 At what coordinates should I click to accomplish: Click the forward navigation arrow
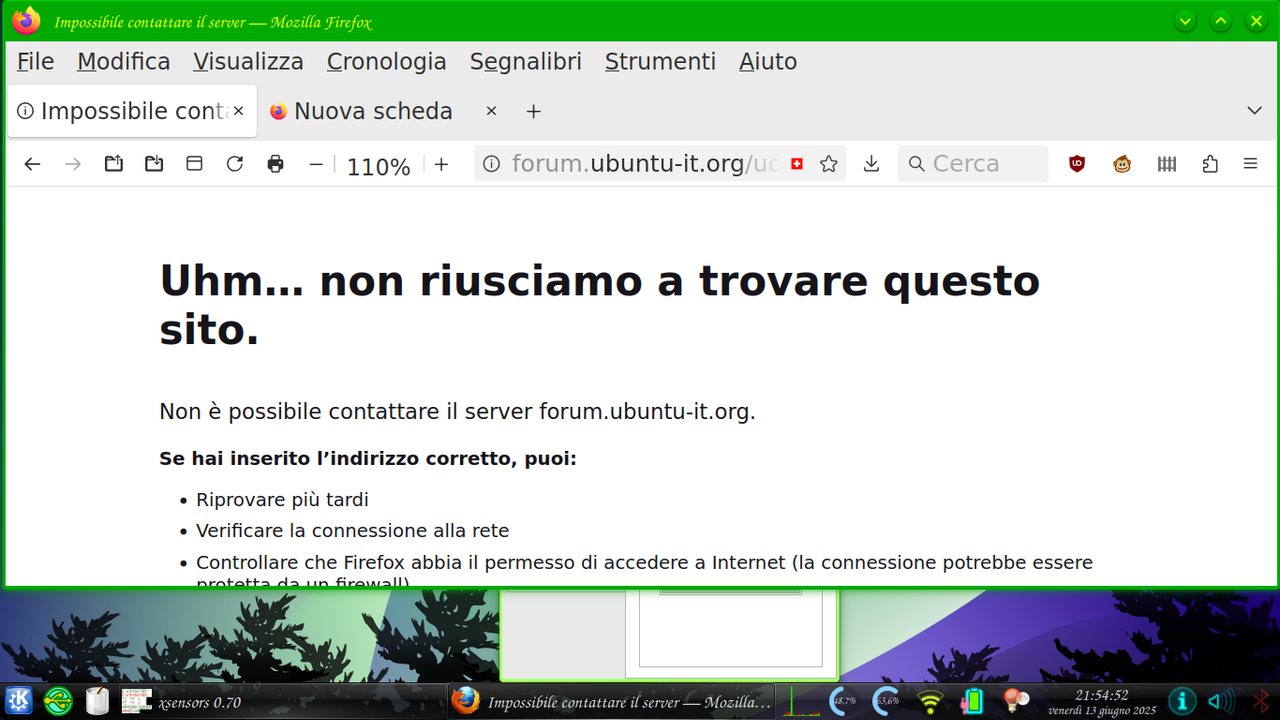73,164
